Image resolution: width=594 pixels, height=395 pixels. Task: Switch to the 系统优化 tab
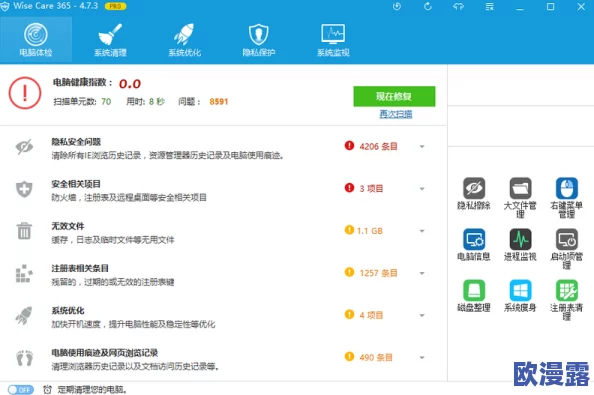(x=184, y=40)
